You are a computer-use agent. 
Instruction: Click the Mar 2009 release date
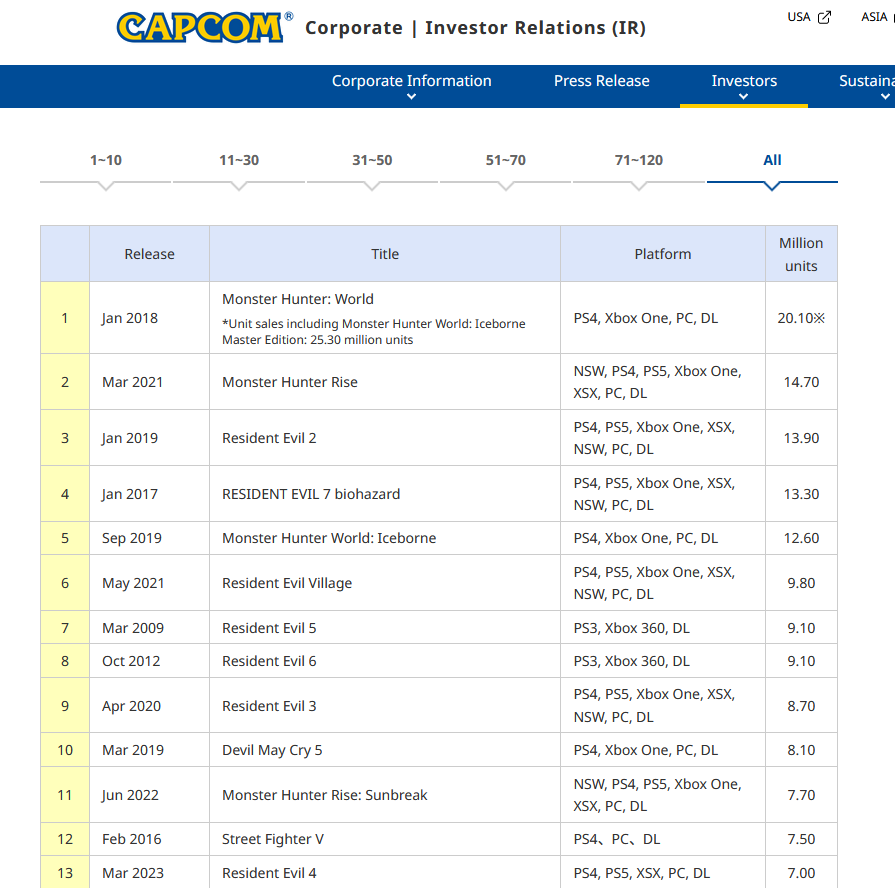133,628
